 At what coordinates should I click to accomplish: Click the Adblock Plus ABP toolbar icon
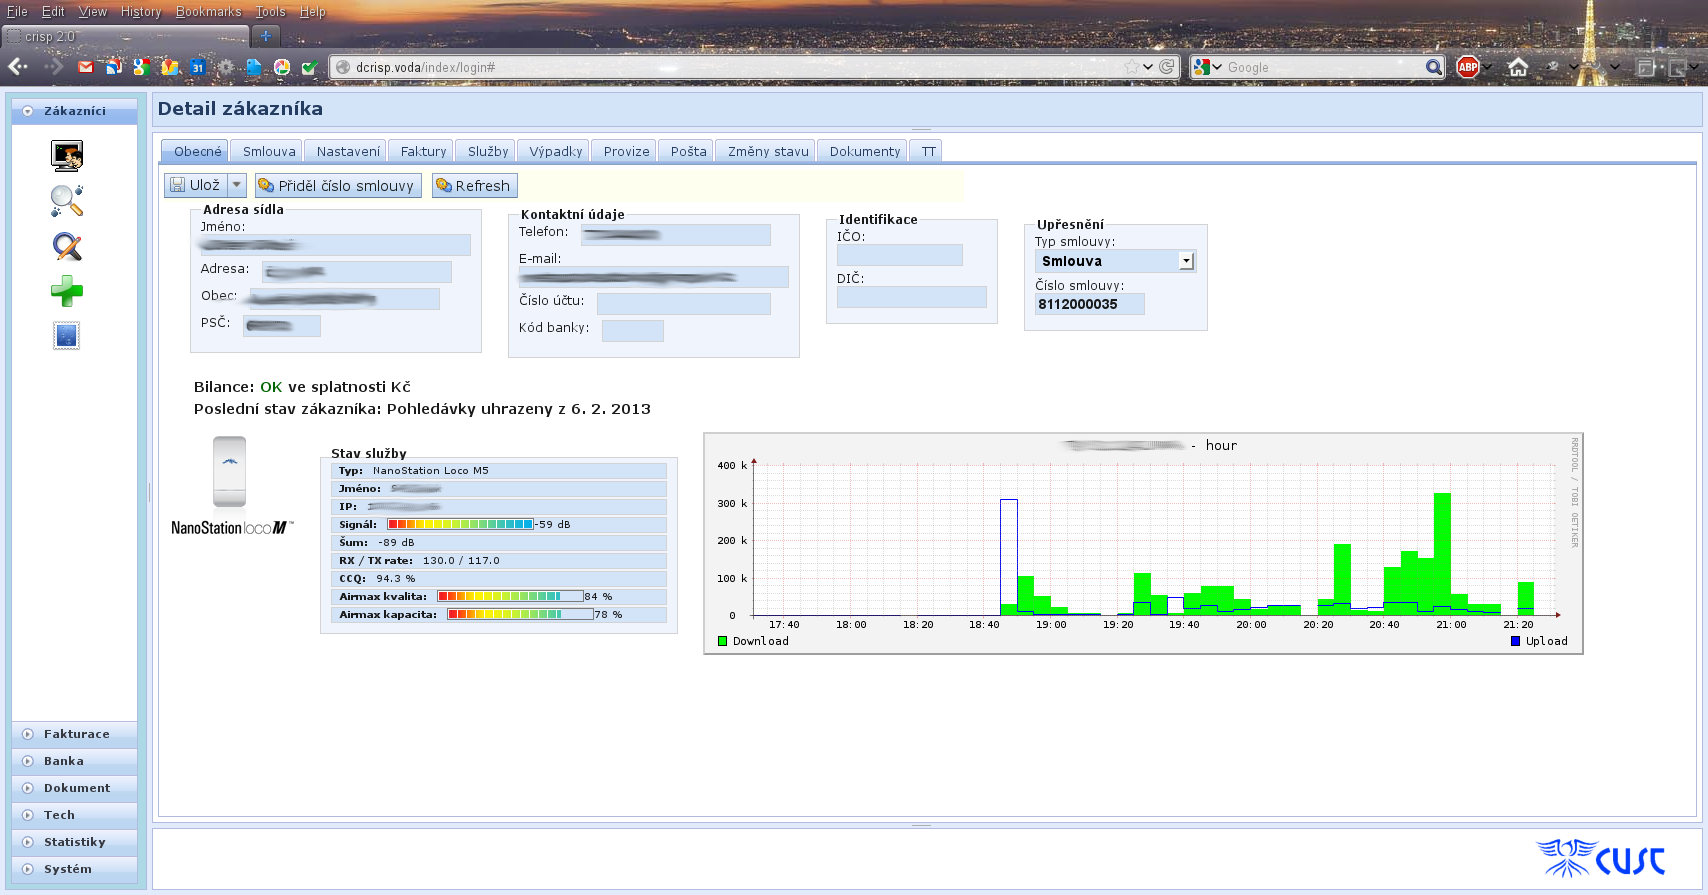coord(1467,67)
